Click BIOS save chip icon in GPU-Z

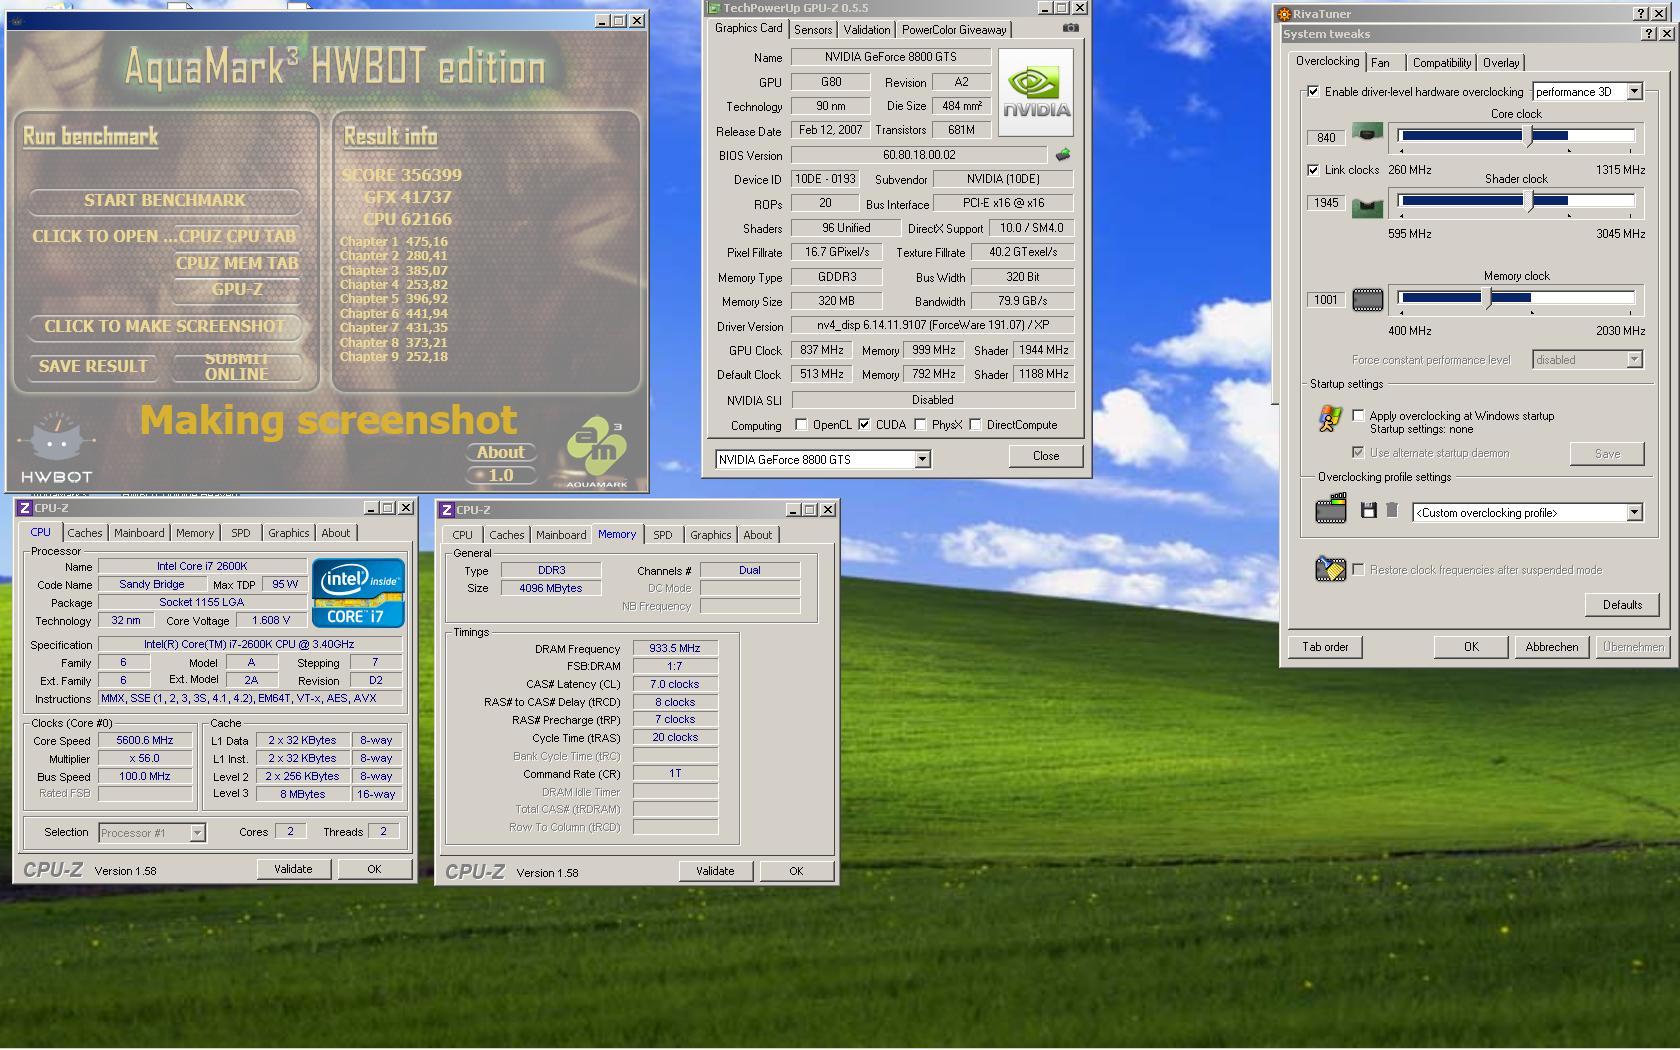tap(1063, 155)
